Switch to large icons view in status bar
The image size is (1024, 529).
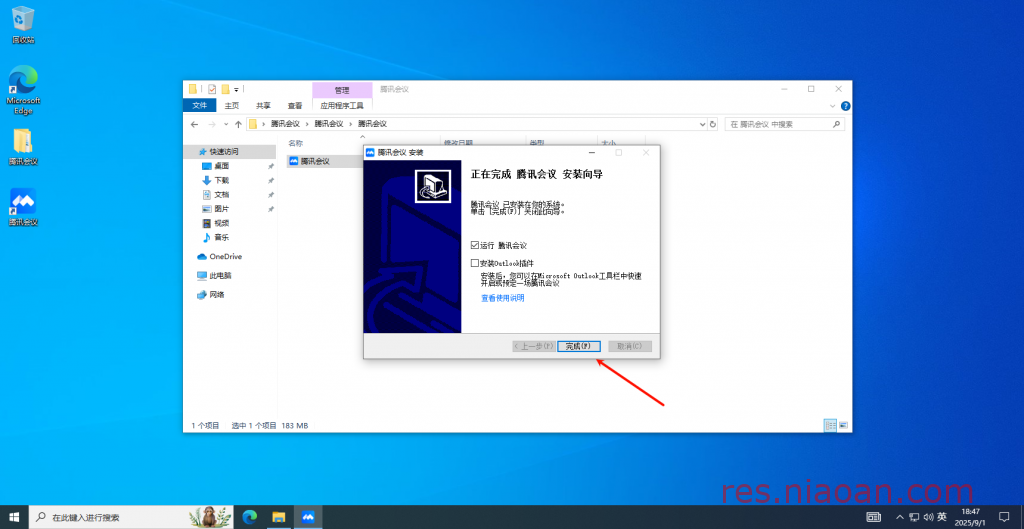coord(843,425)
